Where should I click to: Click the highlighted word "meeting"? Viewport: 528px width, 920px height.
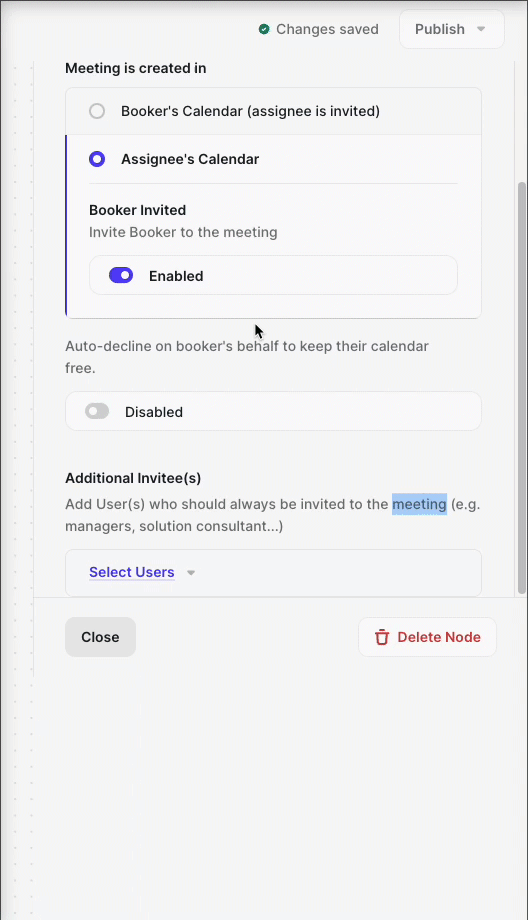click(419, 504)
